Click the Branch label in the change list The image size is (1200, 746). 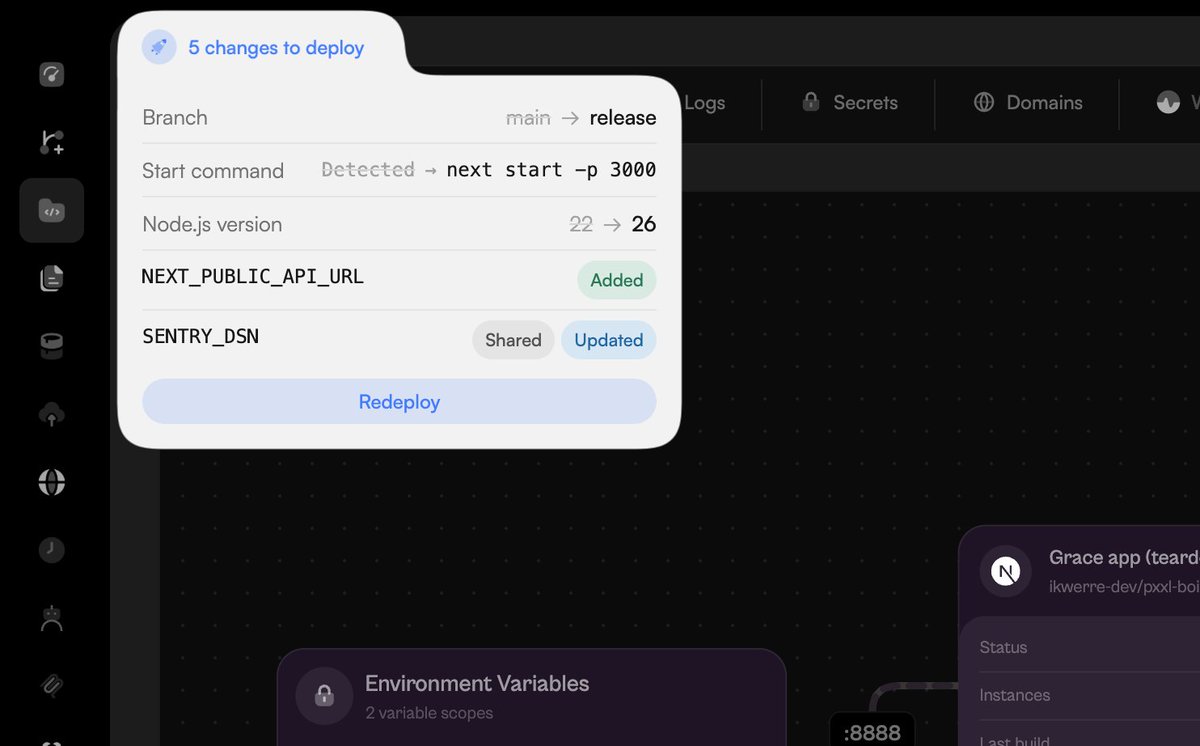(175, 117)
